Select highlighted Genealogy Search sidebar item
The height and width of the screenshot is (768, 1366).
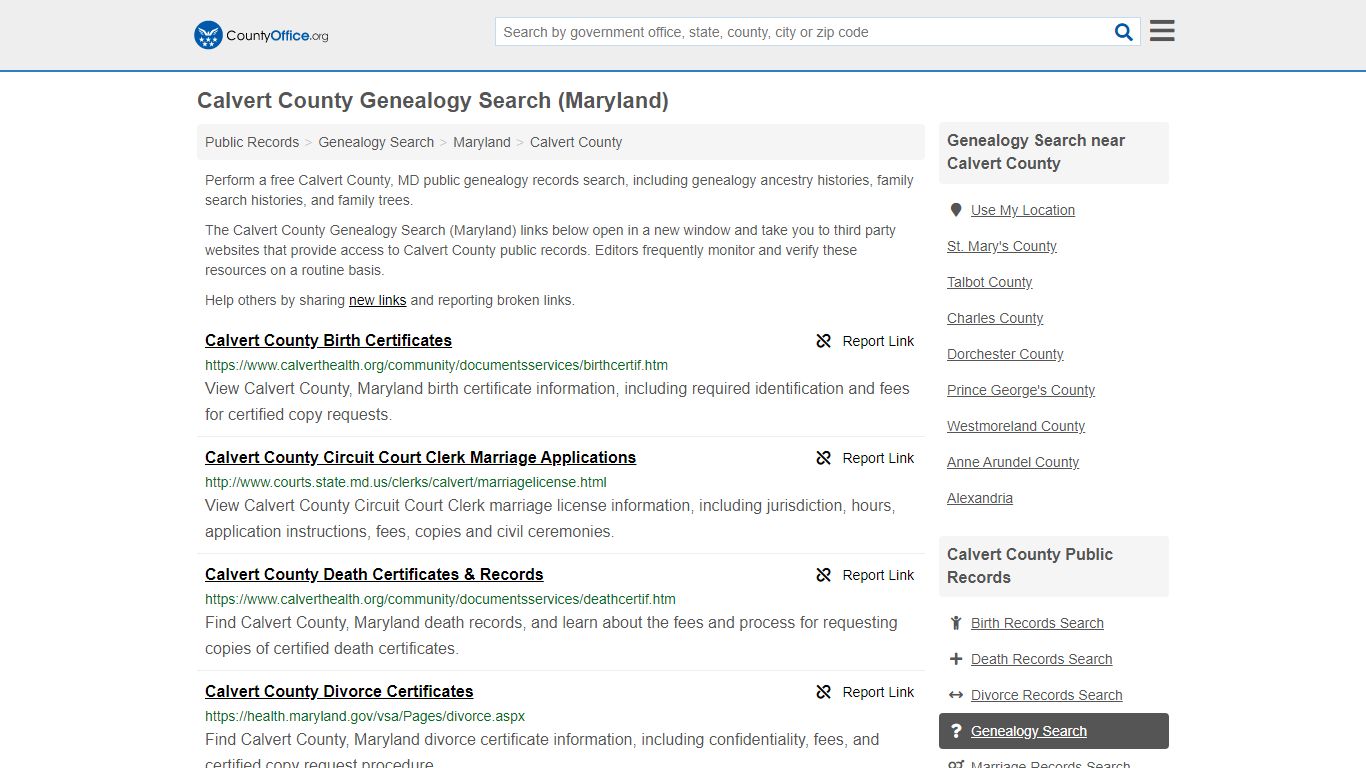(1054, 731)
